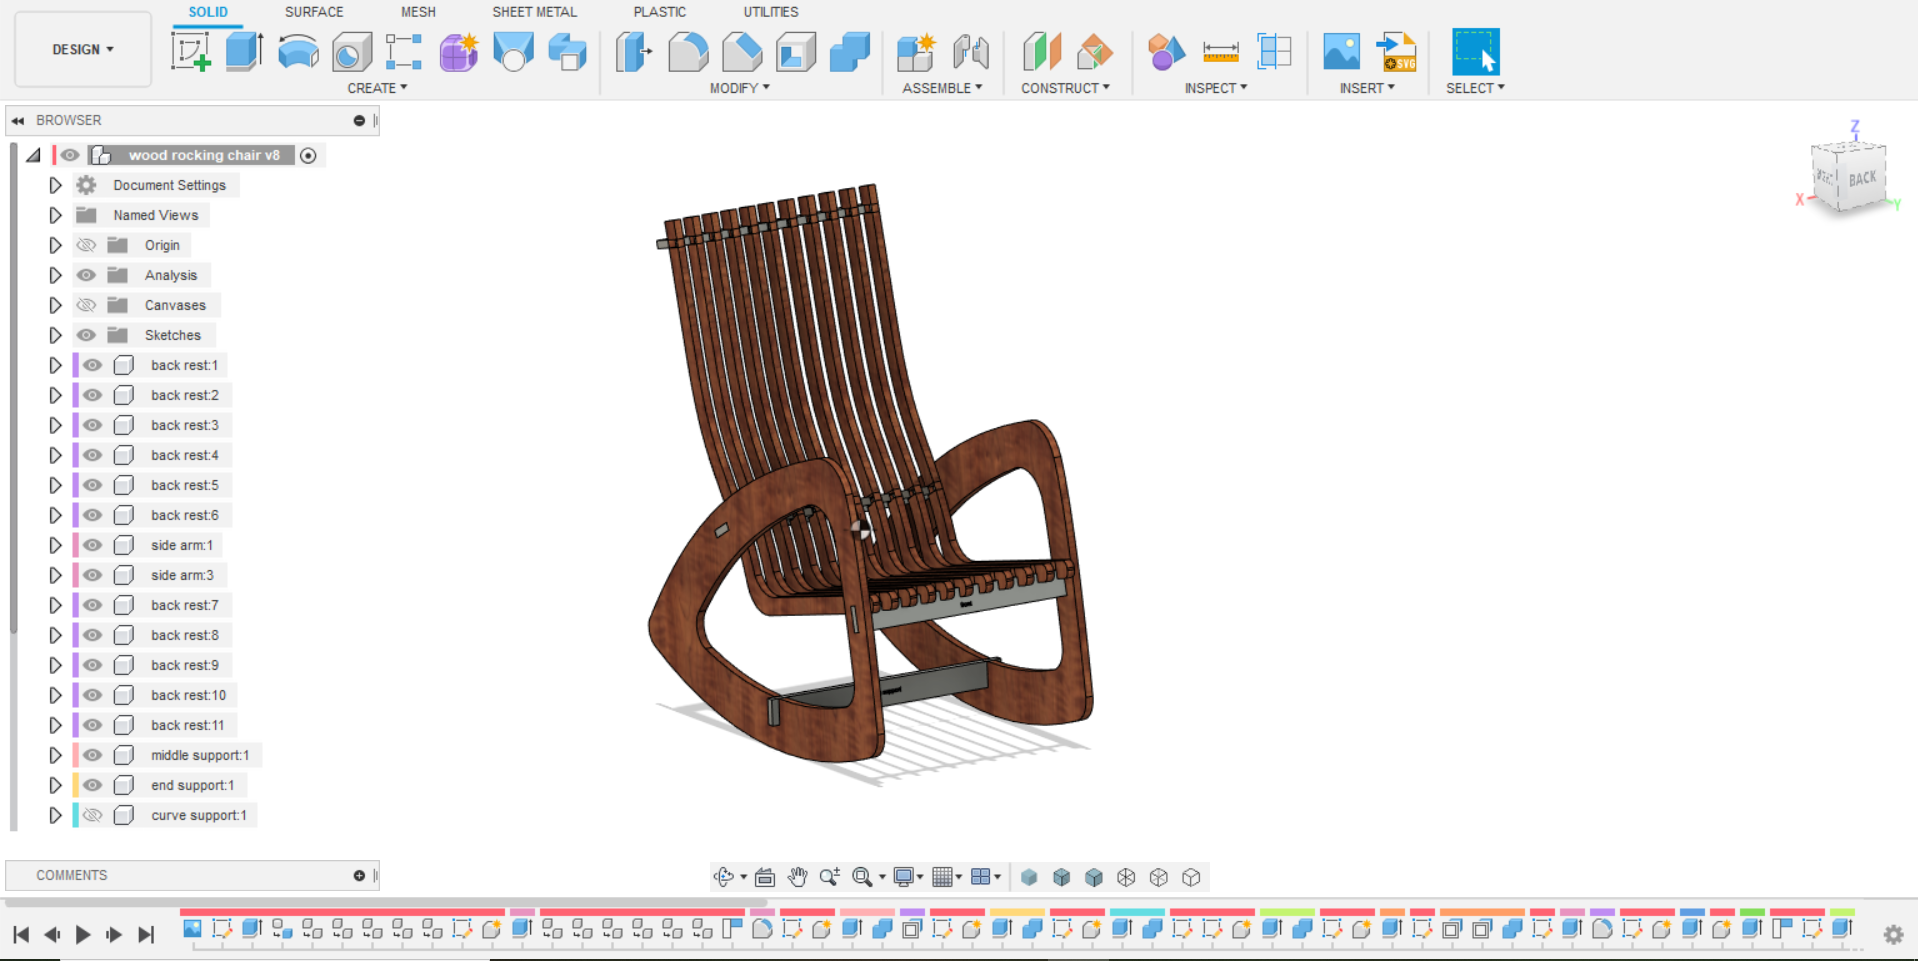Show the Origin folder
Image resolution: width=1918 pixels, height=961 pixels.
click(86, 245)
